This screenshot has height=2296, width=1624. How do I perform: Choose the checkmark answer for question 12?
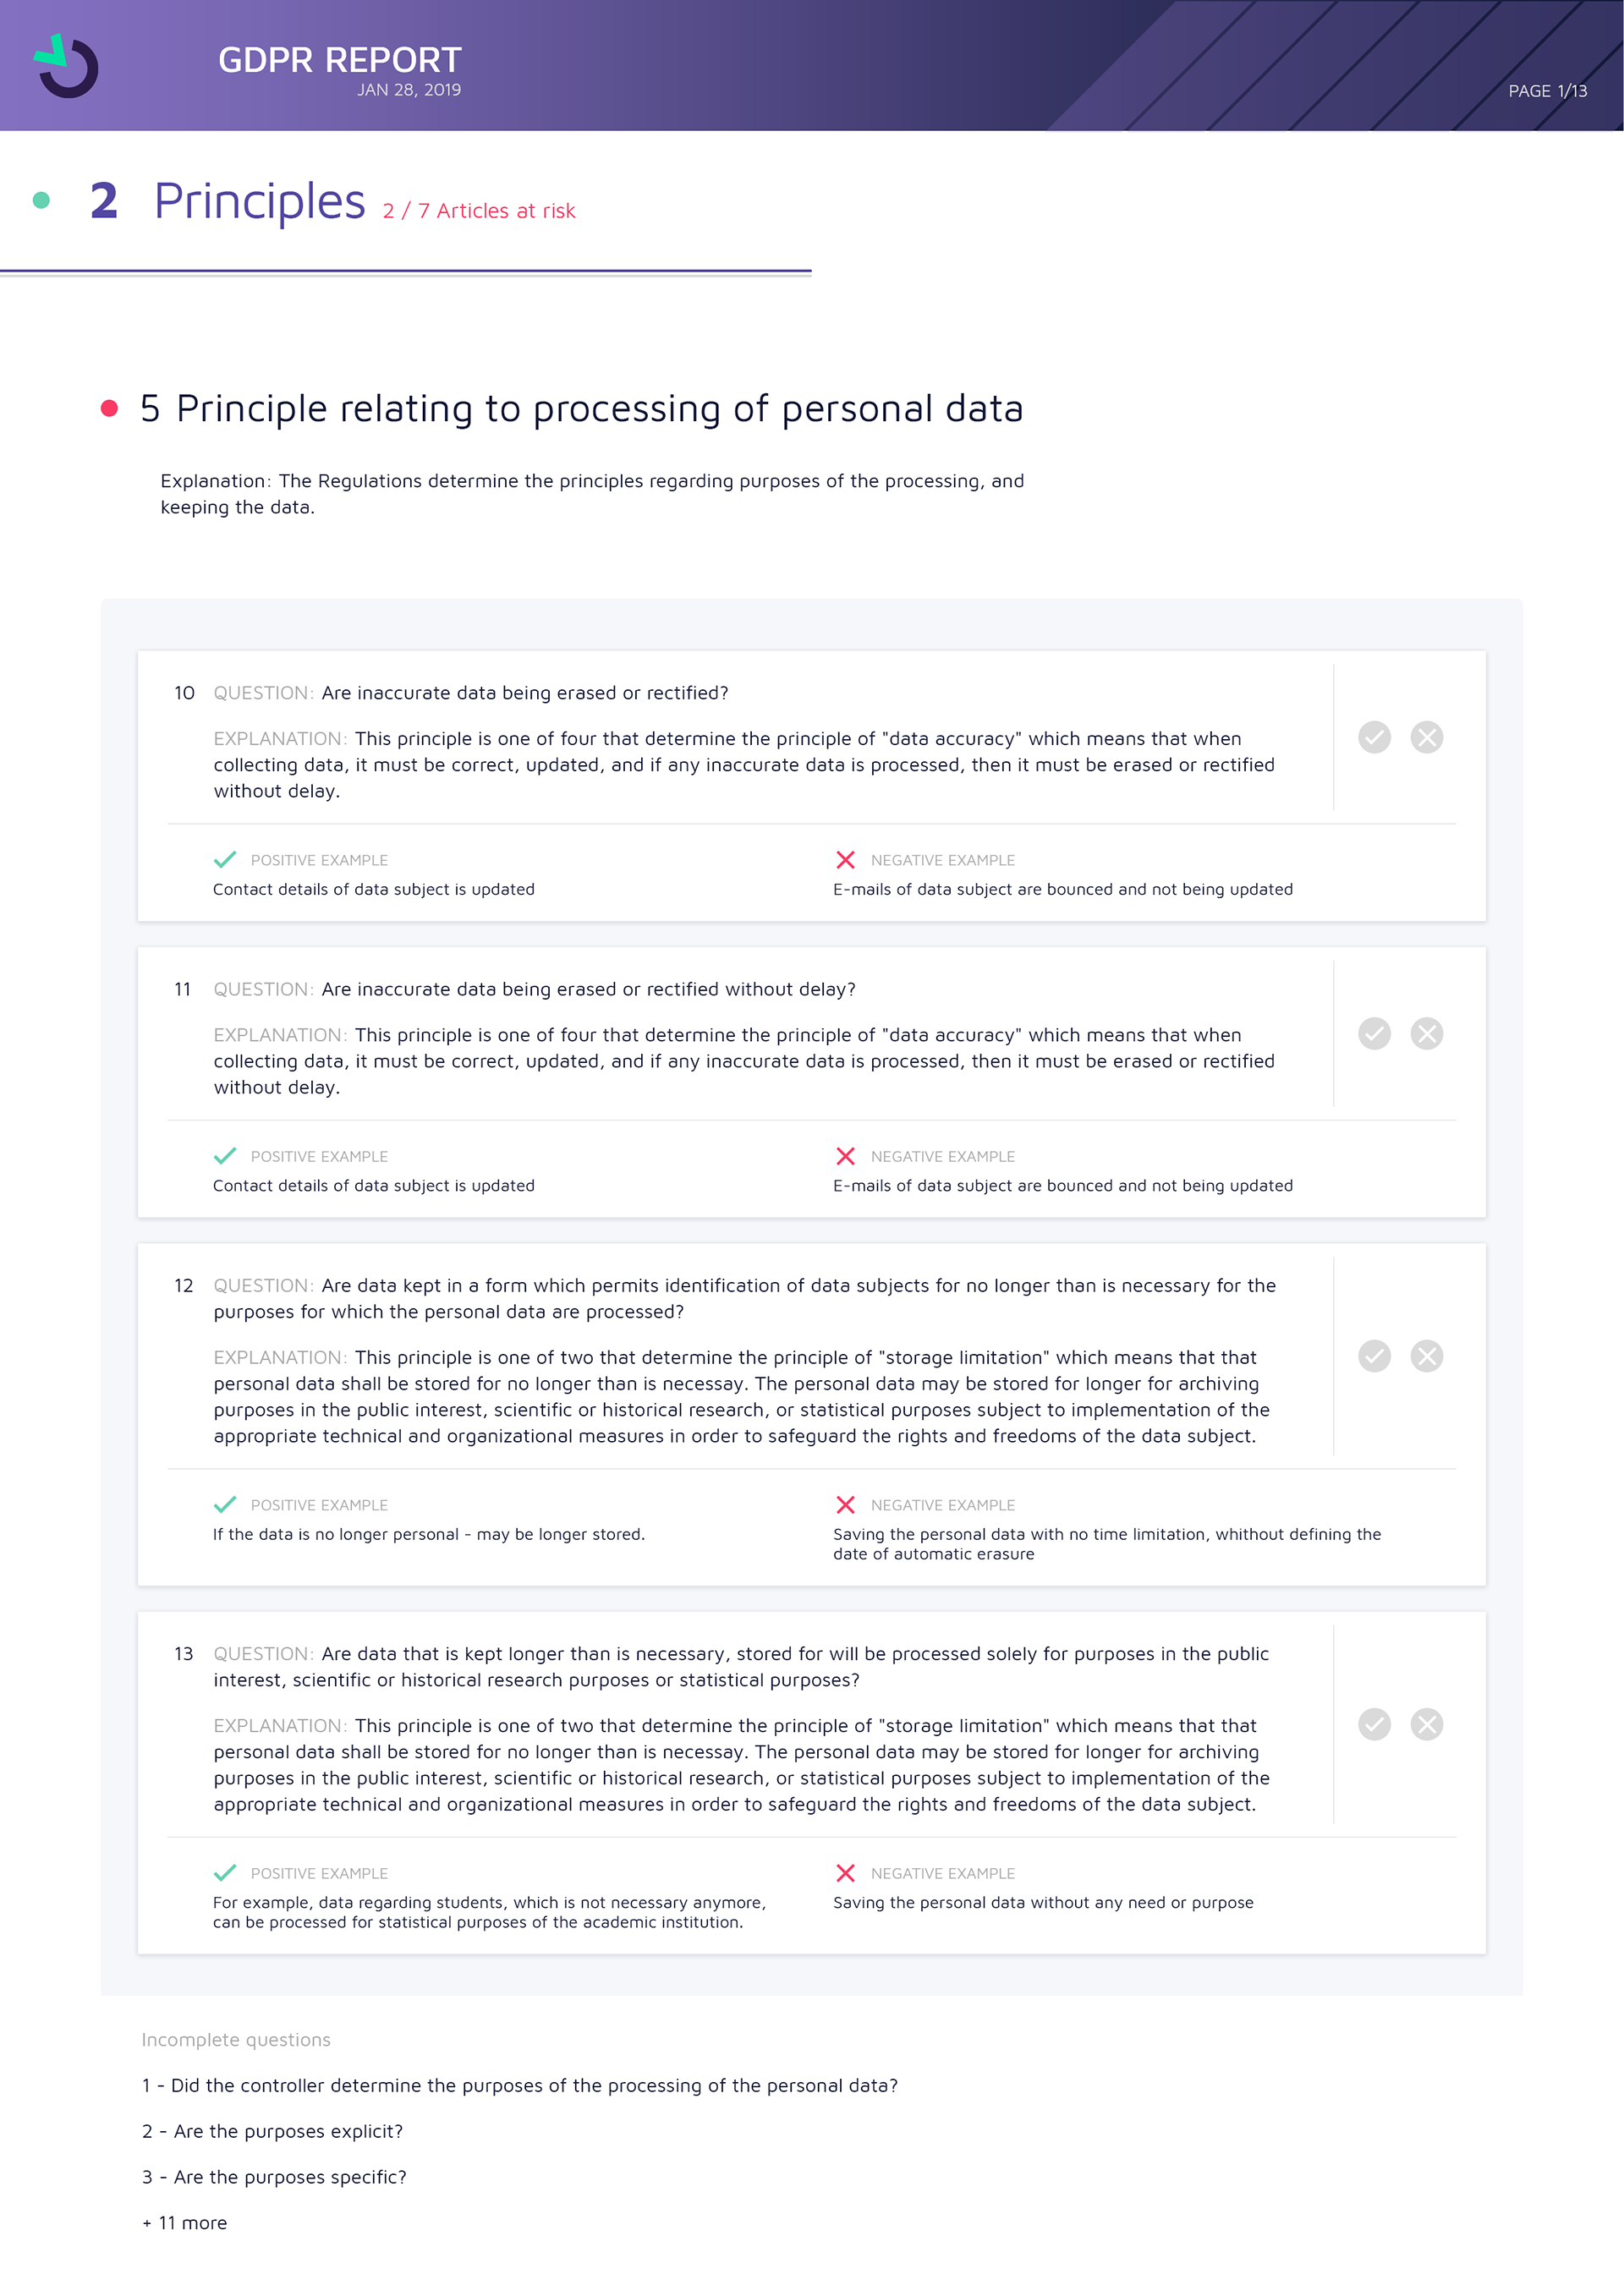[1374, 1356]
